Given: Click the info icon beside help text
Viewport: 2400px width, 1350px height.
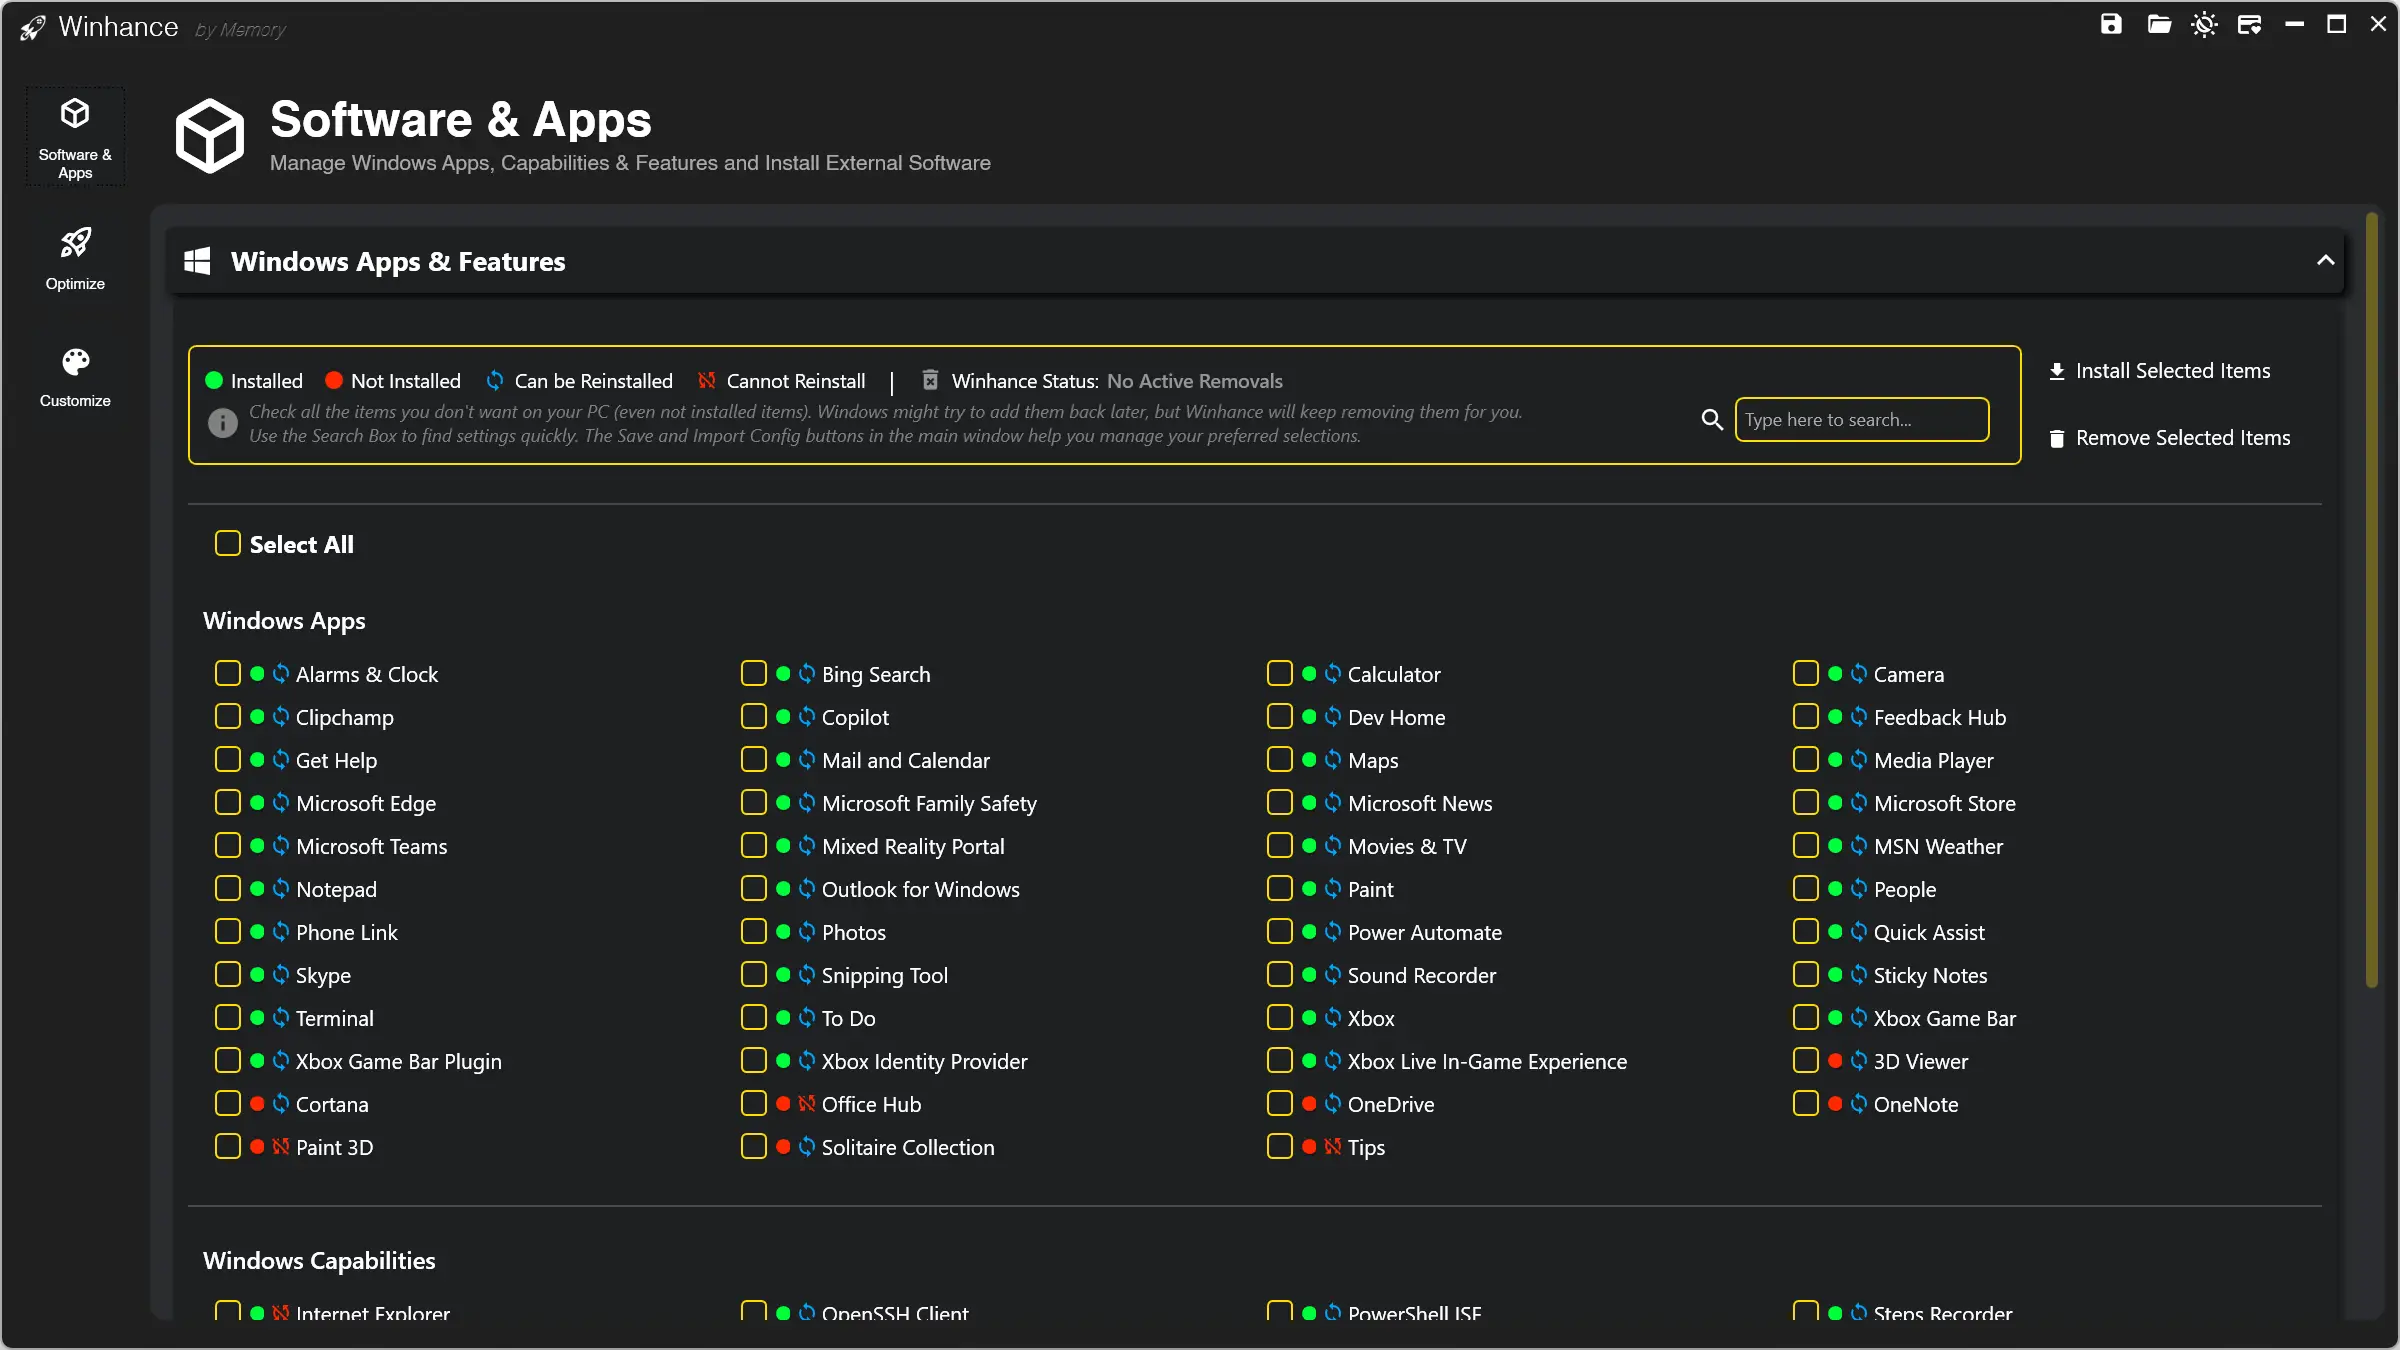Looking at the screenshot, I should pyautogui.click(x=222, y=423).
